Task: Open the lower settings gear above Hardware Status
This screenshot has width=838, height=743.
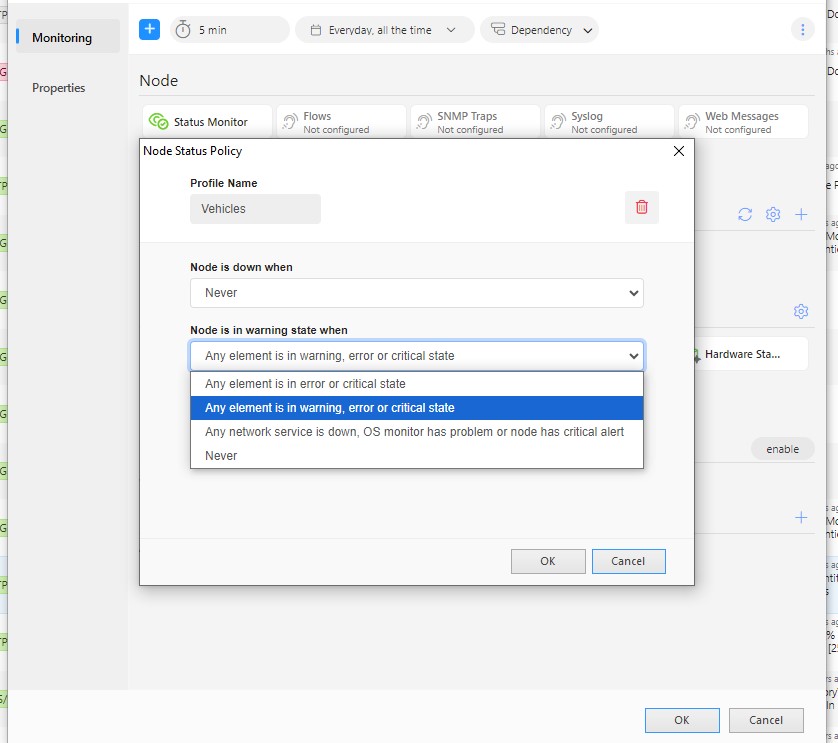Action: pyautogui.click(x=801, y=311)
